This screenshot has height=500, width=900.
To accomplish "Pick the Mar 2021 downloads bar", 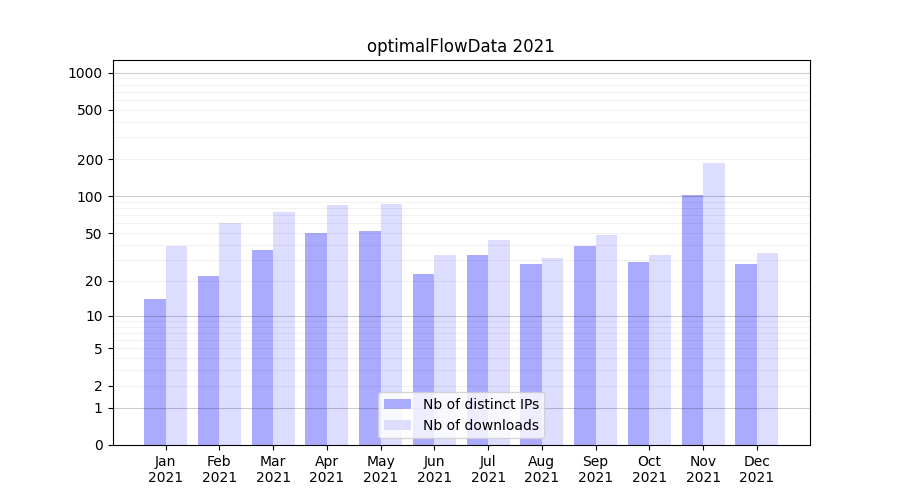I will point(284,328).
